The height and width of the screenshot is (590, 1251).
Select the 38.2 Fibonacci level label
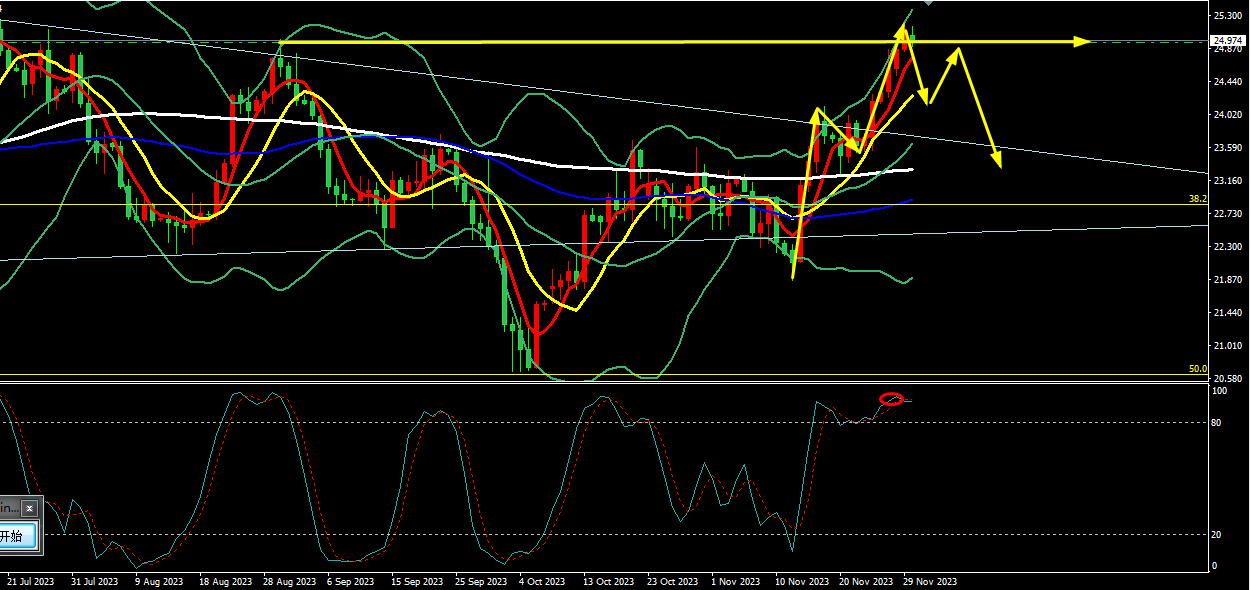[x=1197, y=199]
